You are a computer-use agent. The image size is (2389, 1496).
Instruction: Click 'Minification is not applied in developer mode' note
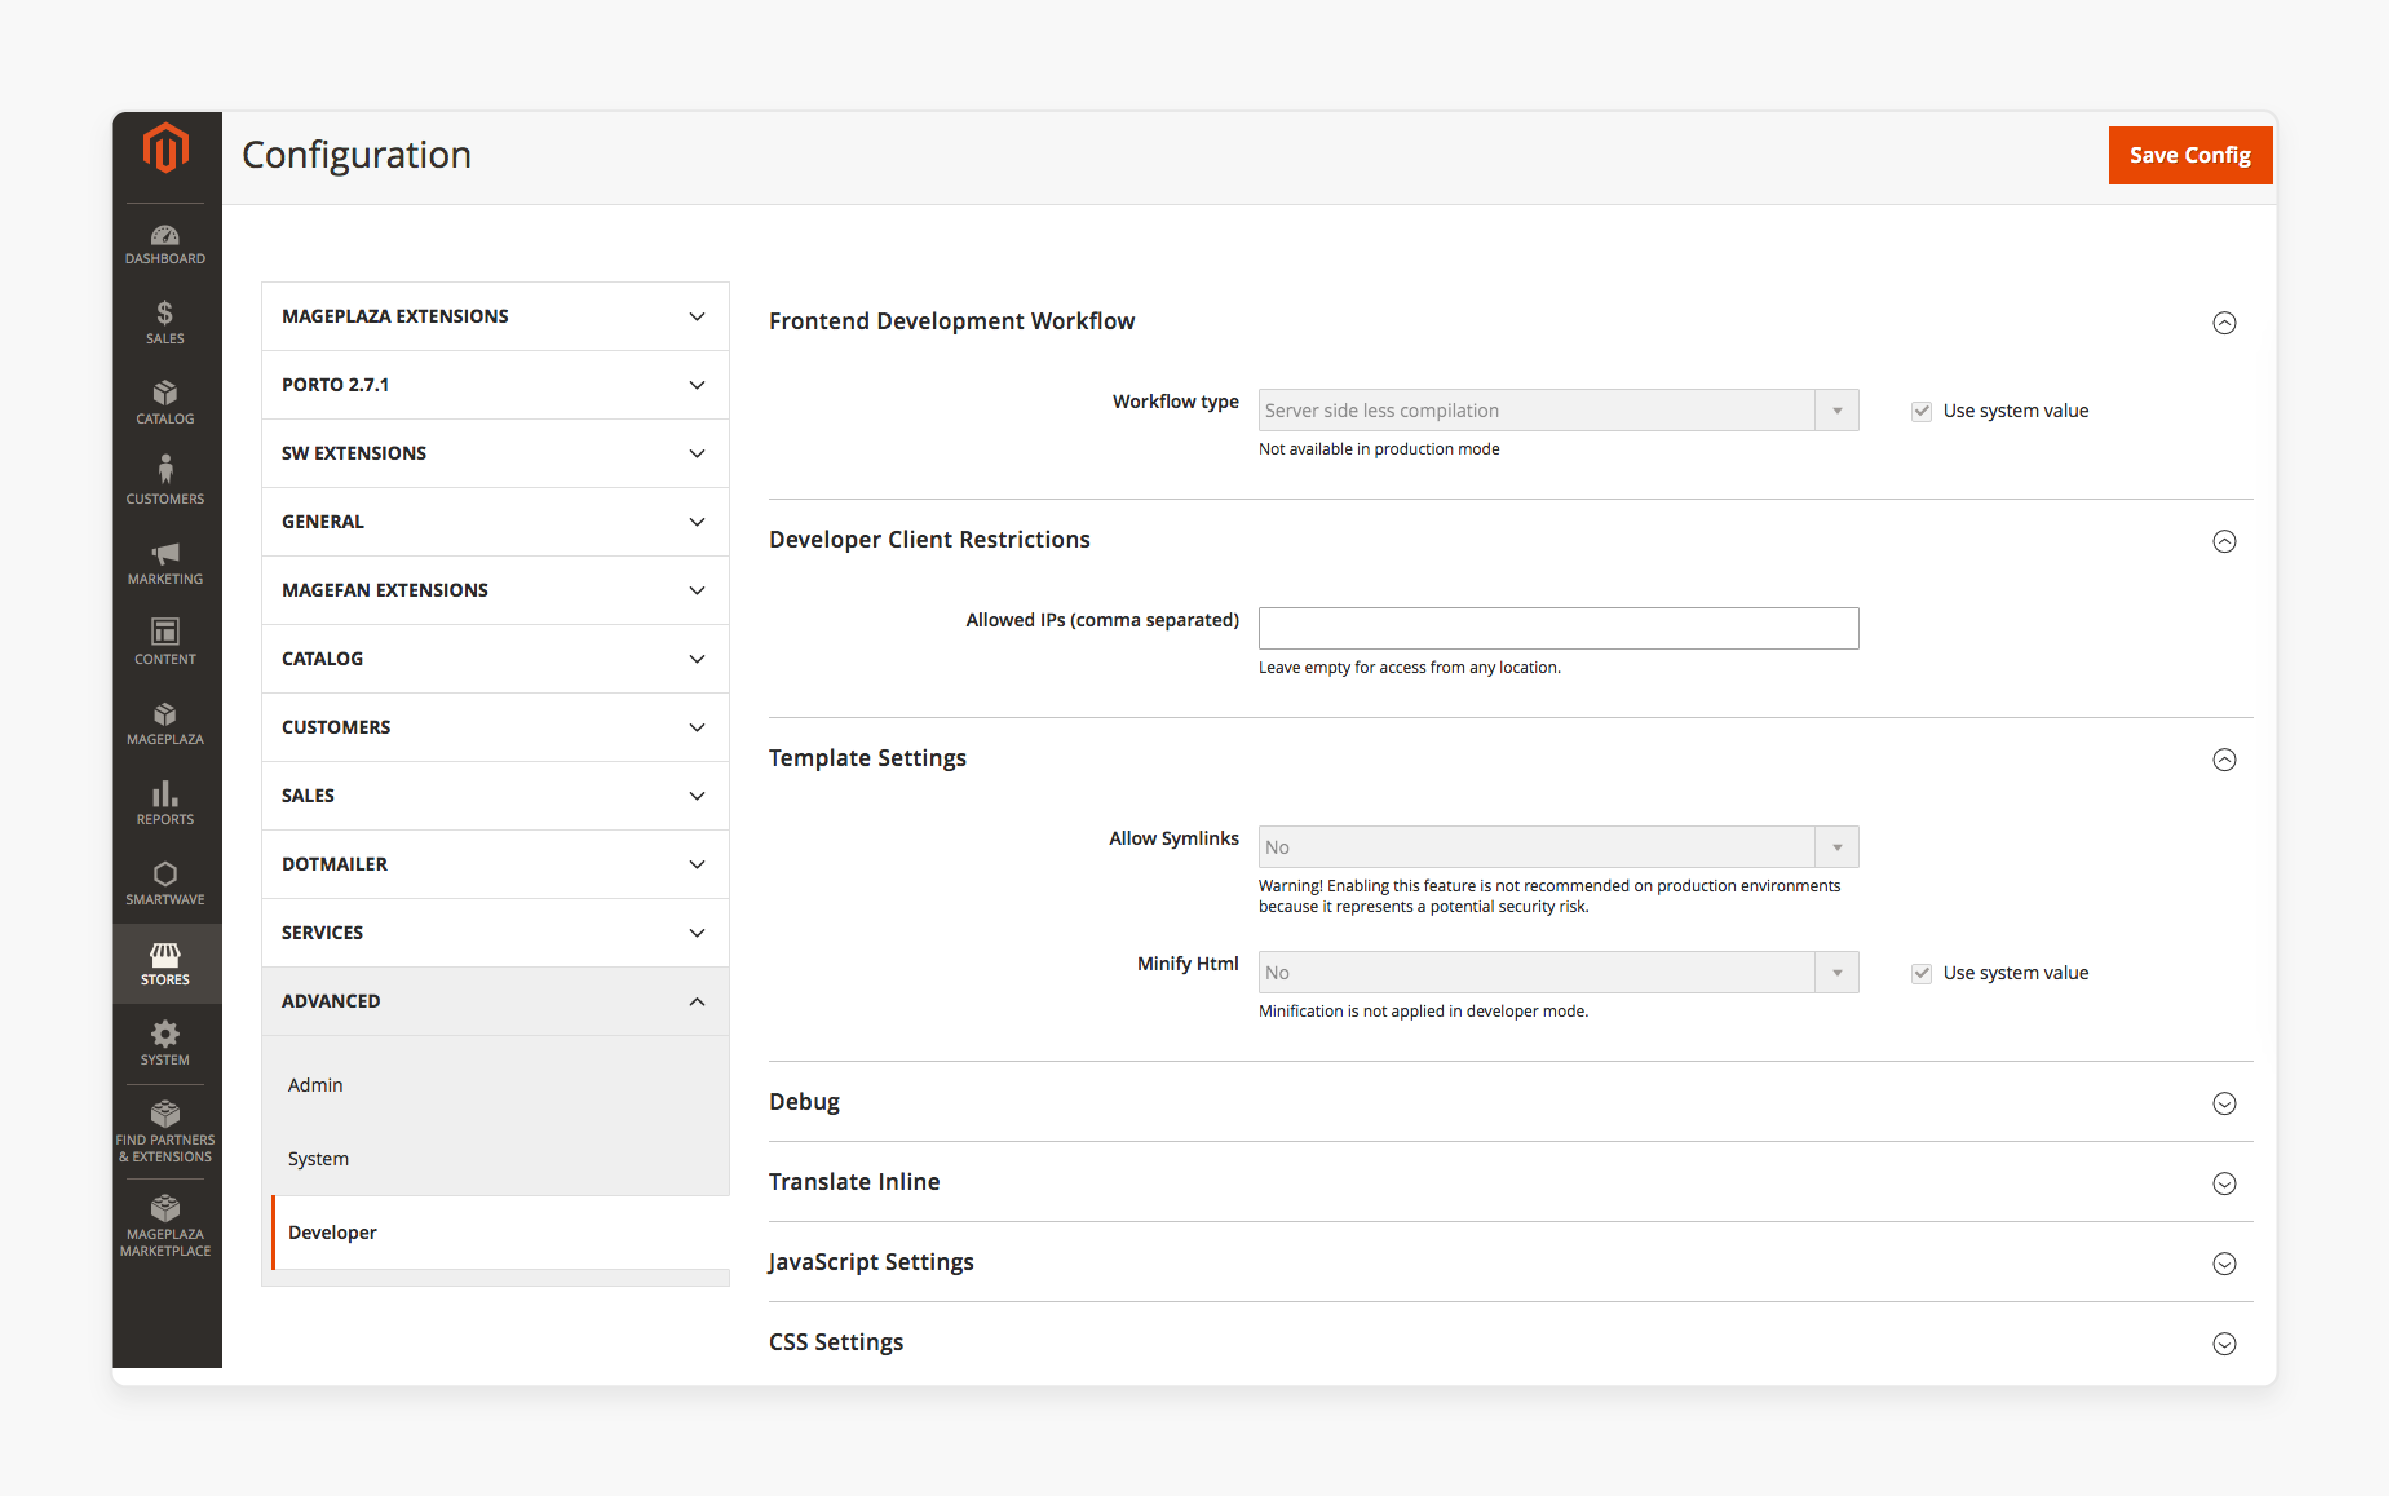coord(1424,1011)
